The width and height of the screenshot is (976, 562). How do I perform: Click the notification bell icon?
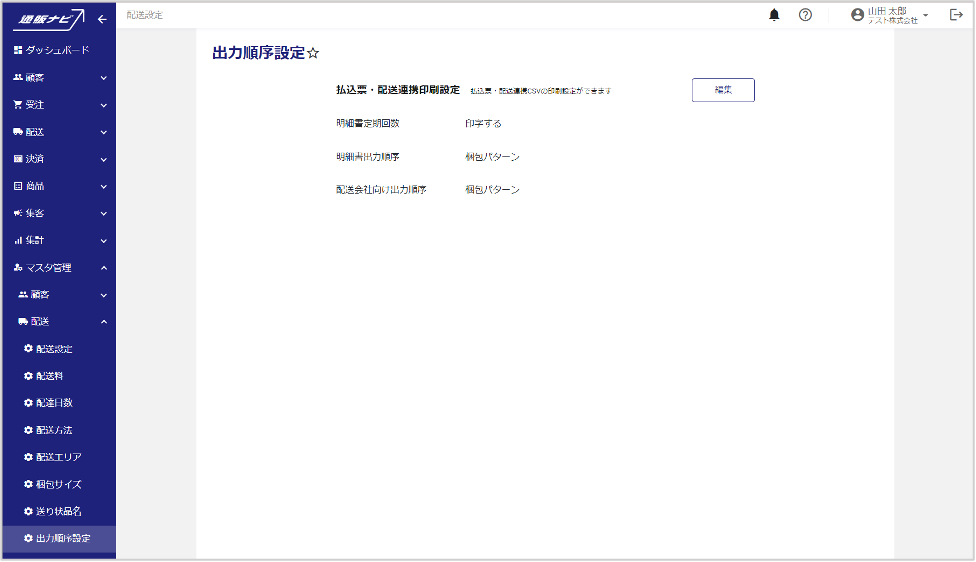pyautogui.click(x=774, y=15)
